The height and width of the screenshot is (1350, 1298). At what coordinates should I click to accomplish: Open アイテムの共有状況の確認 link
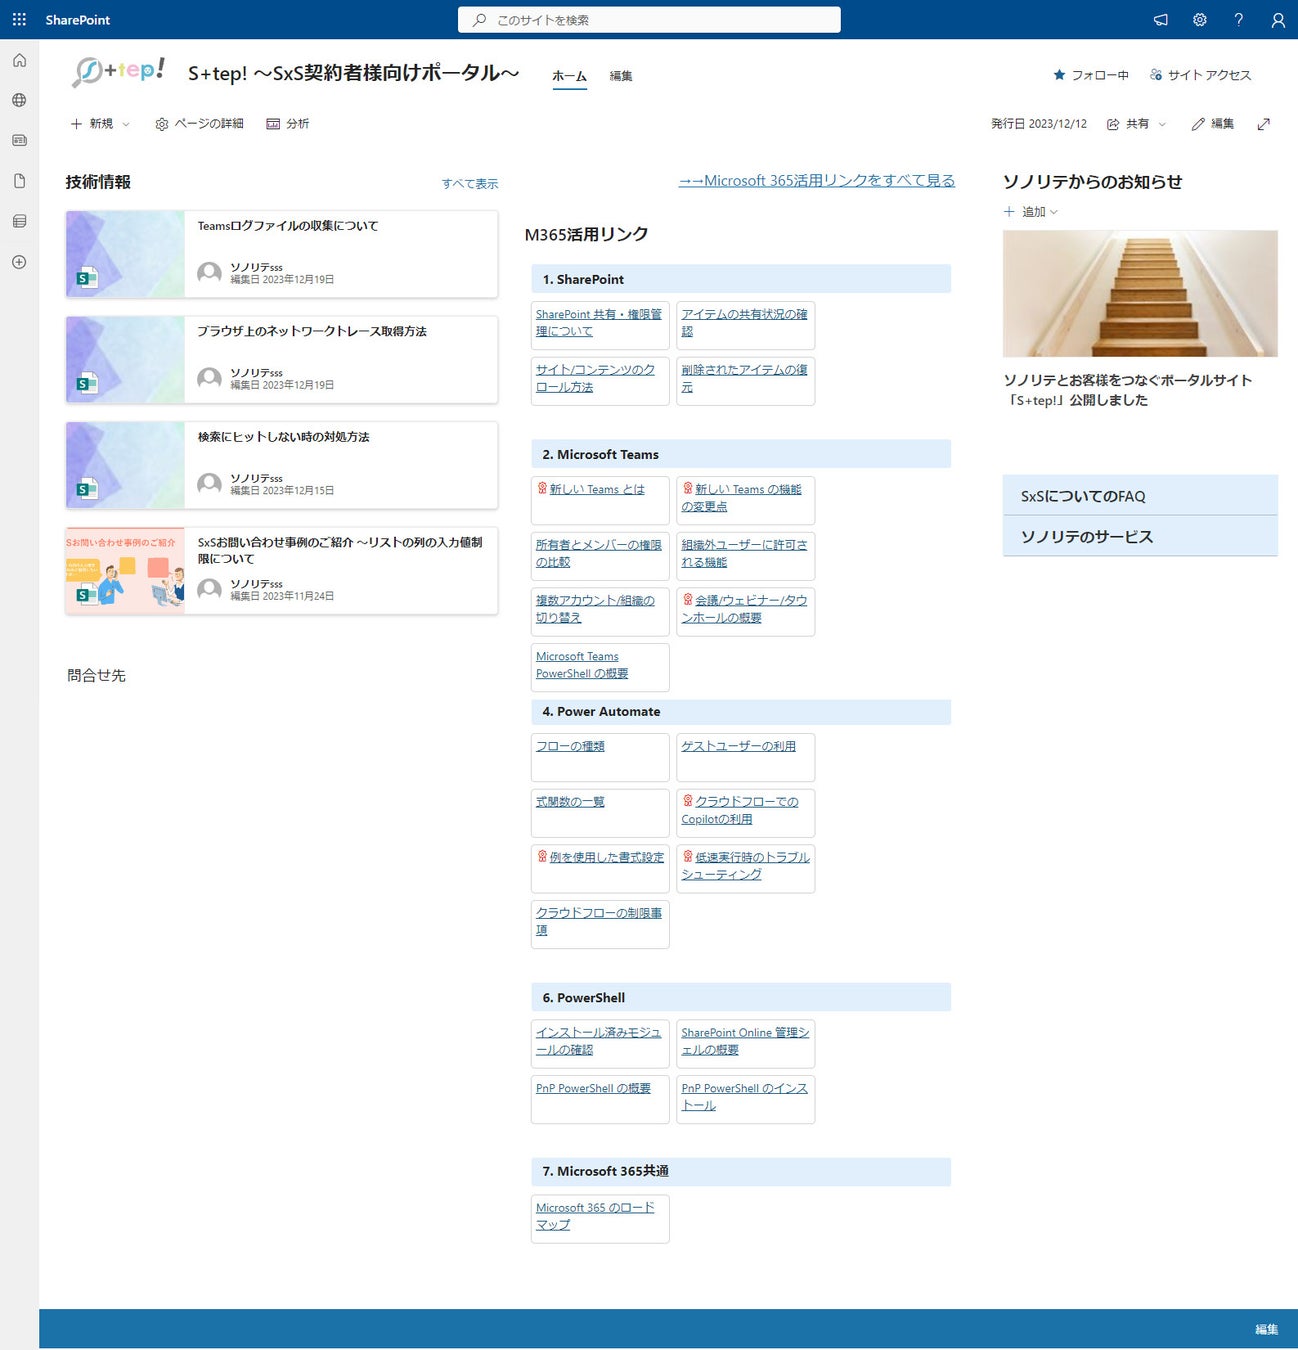744,322
